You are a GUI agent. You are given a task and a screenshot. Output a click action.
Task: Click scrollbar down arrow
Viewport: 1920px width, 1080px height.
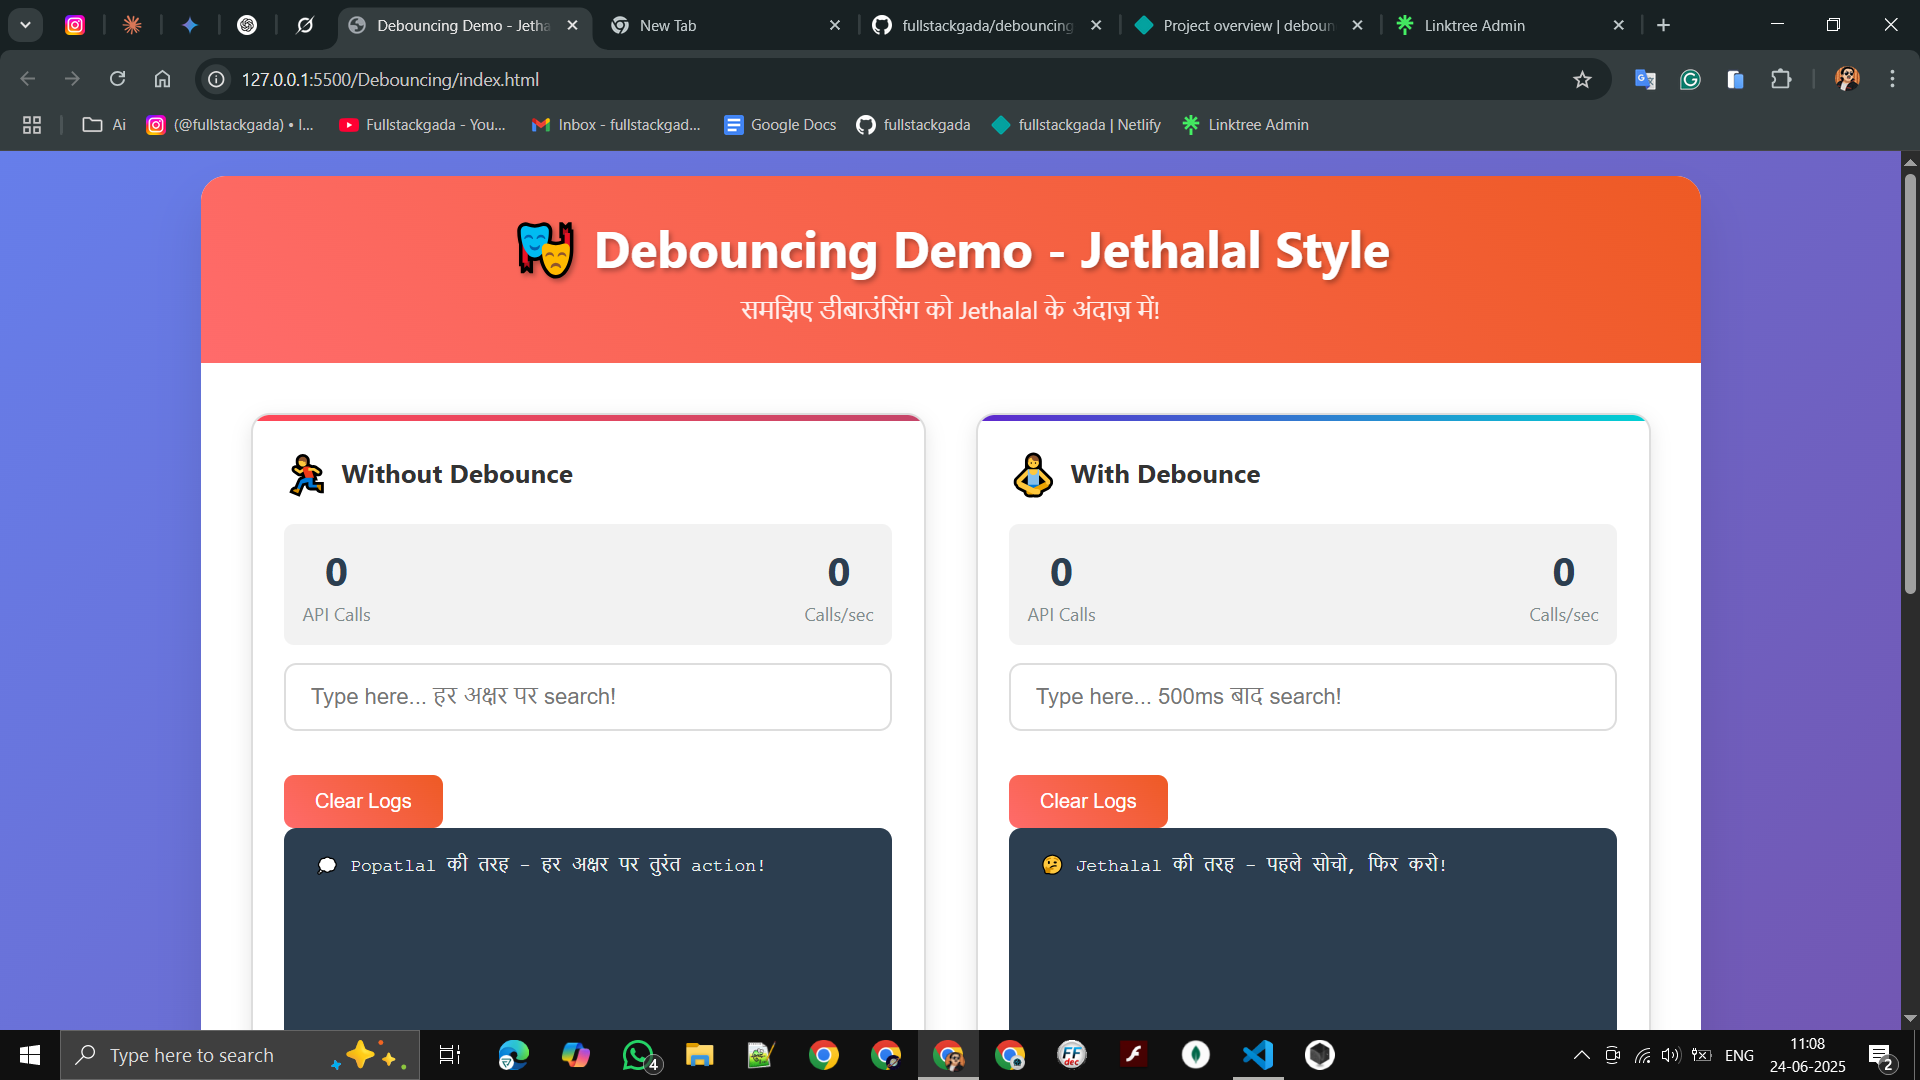tap(1910, 1018)
